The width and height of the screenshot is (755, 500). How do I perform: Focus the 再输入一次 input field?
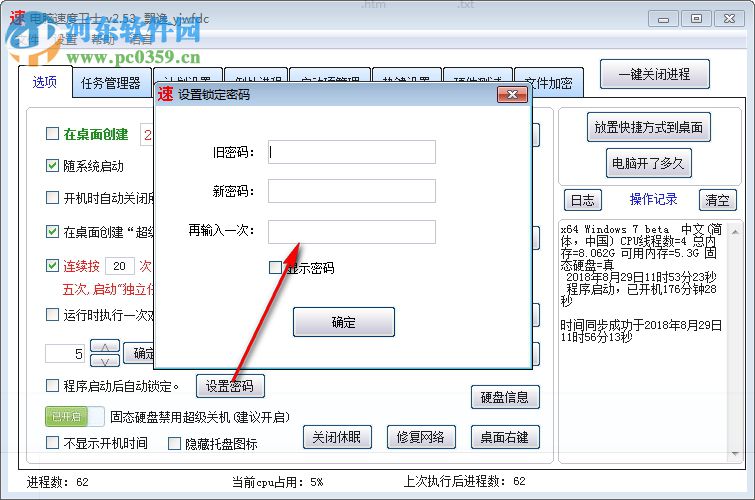[352, 232]
